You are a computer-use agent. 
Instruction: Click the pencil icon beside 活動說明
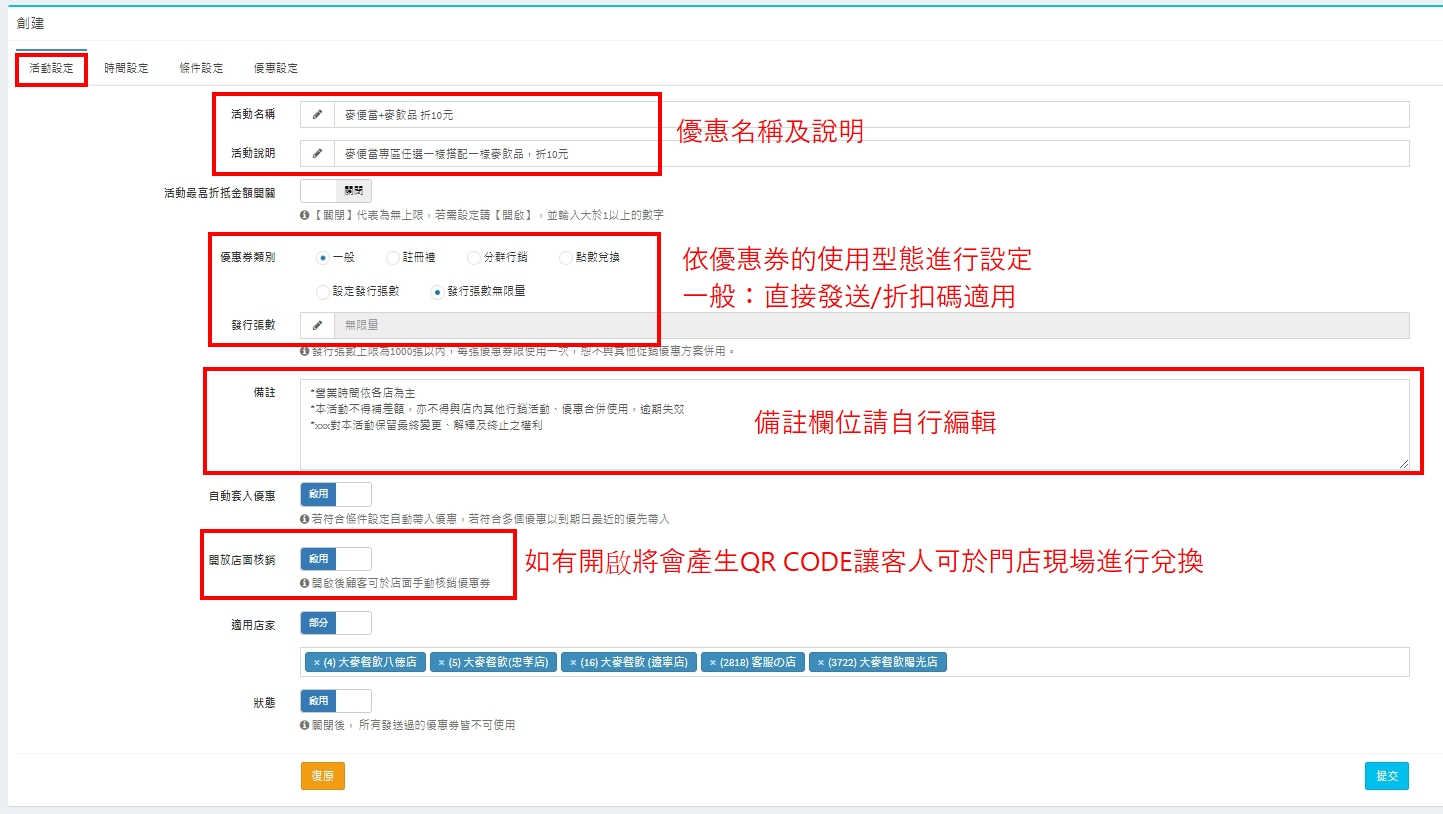click(317, 154)
